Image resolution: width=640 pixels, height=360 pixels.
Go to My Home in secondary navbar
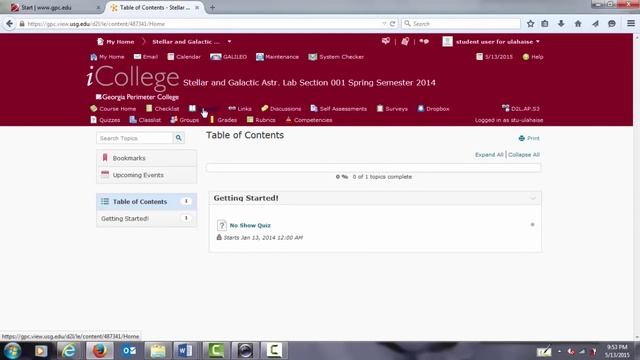(x=107, y=57)
